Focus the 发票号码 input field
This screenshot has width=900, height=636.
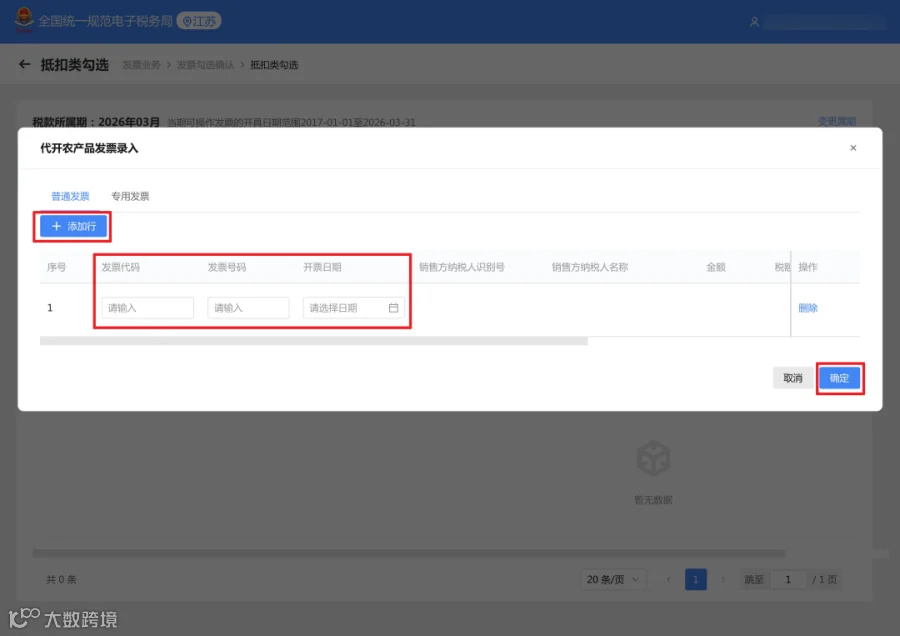(x=248, y=308)
